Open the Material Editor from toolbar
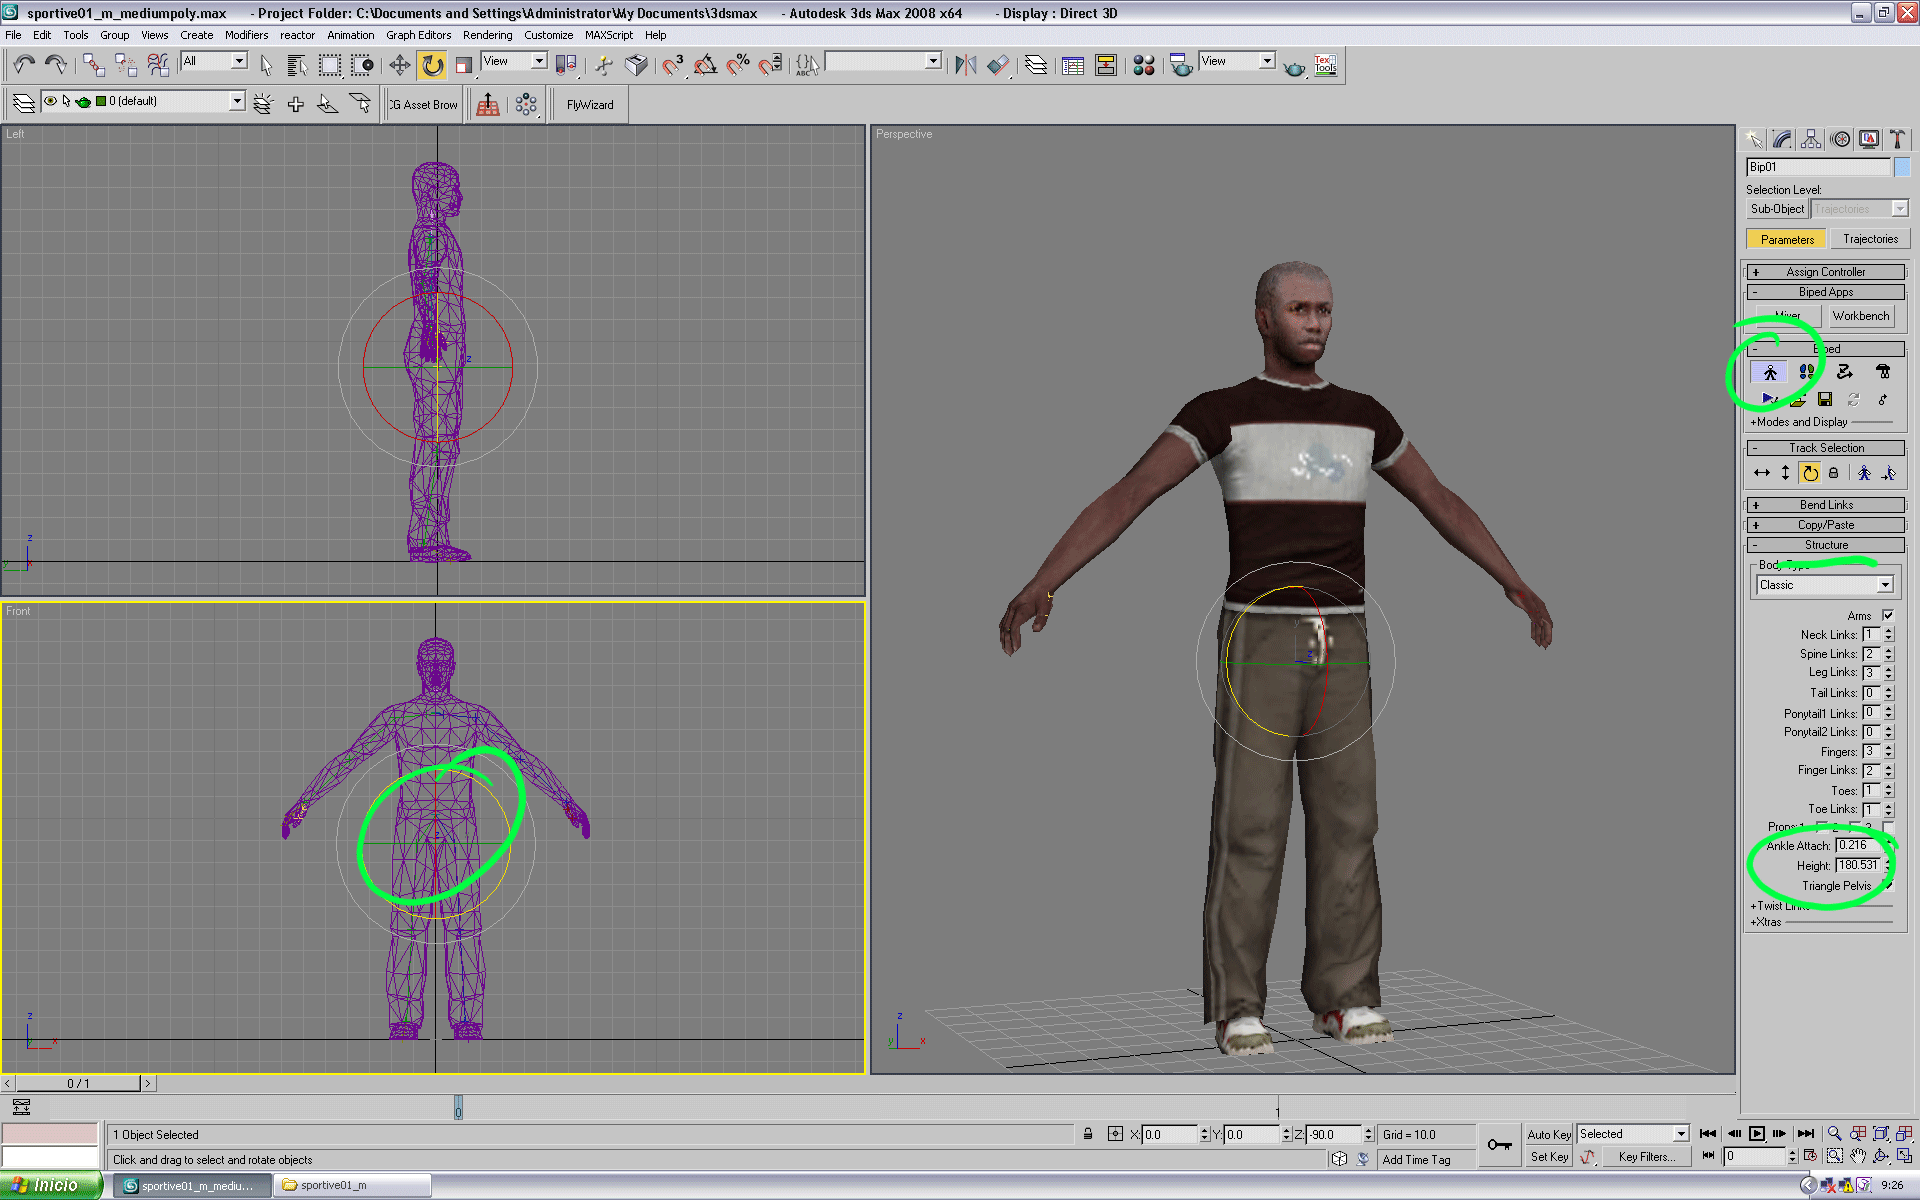The height and width of the screenshot is (1200, 1920). coord(1144,65)
